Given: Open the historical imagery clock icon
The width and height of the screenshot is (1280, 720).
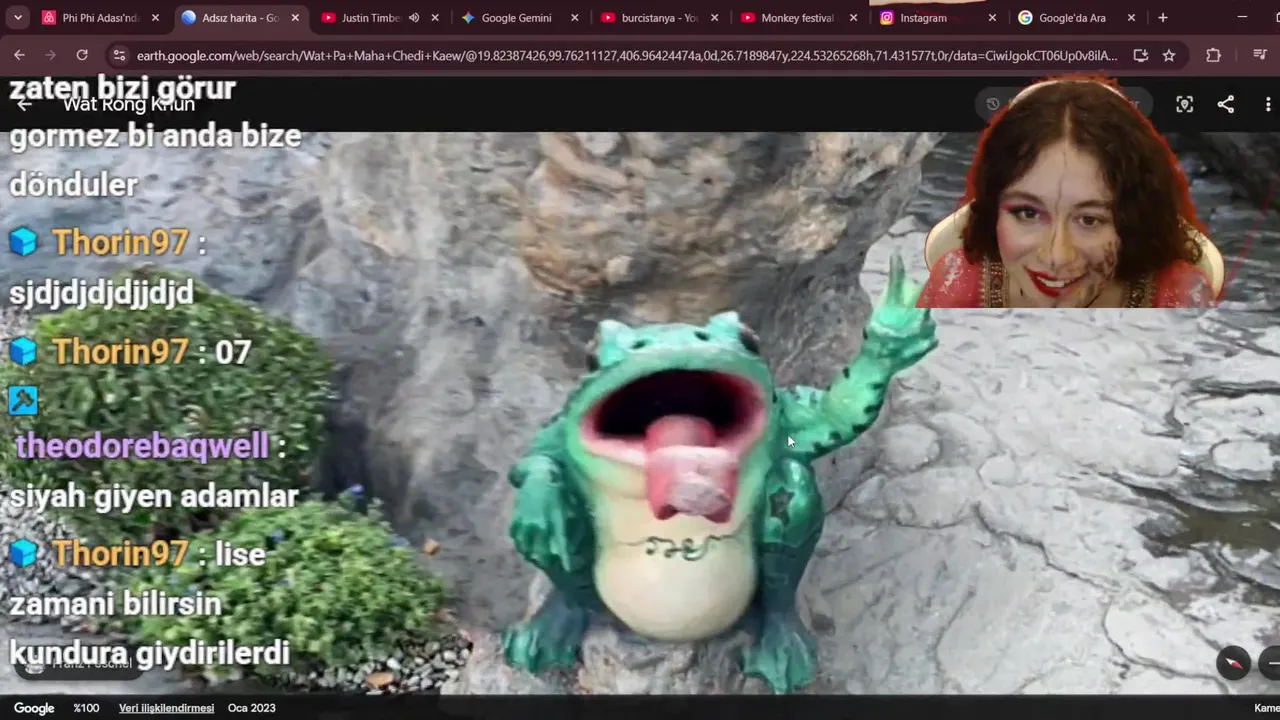Looking at the screenshot, I should coord(993,104).
